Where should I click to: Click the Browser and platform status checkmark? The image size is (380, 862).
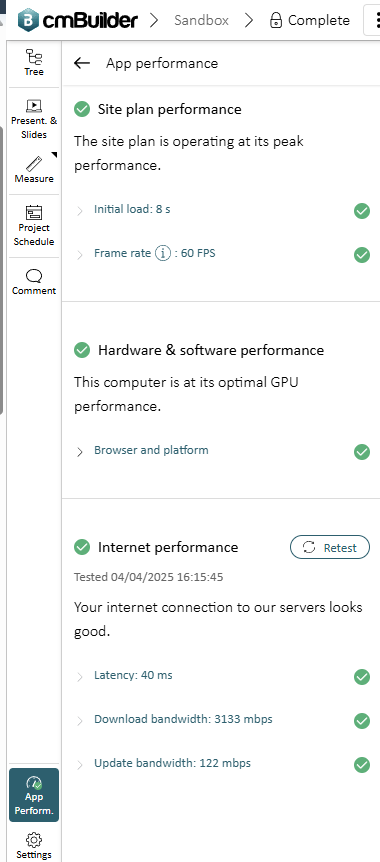(362, 452)
